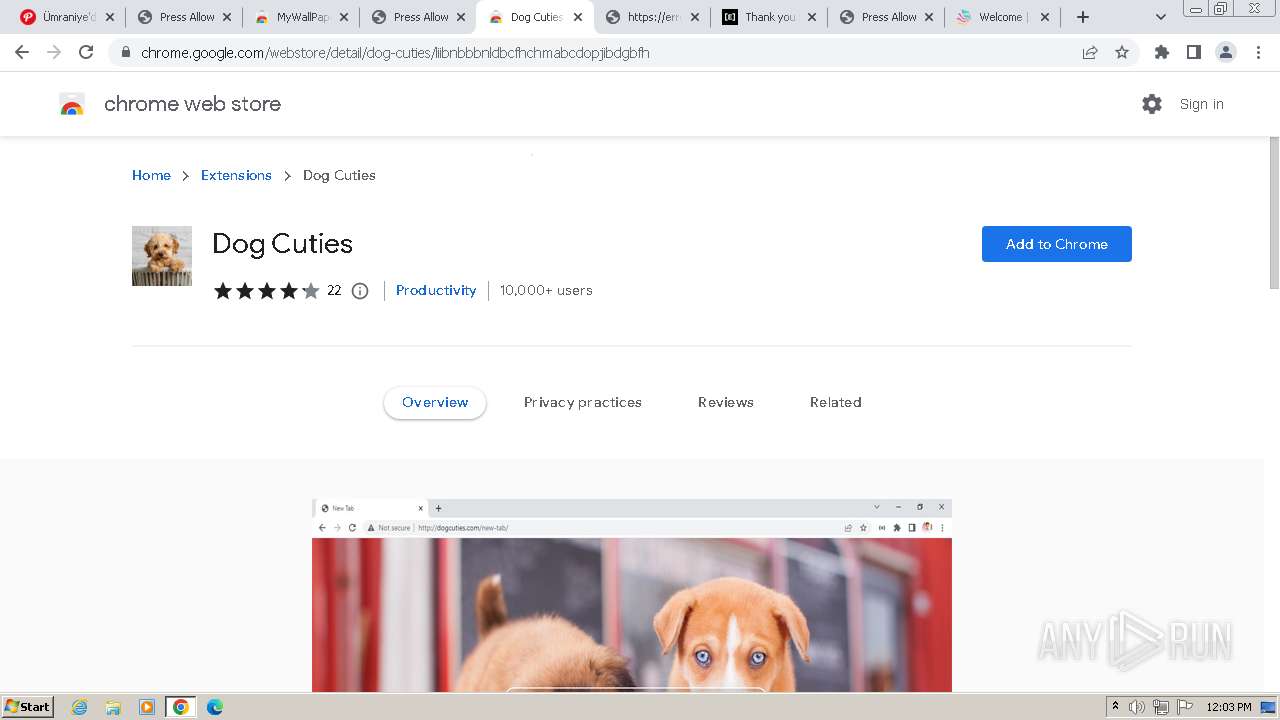Click Sign in link
This screenshot has width=1280, height=720.
pyautogui.click(x=1201, y=104)
